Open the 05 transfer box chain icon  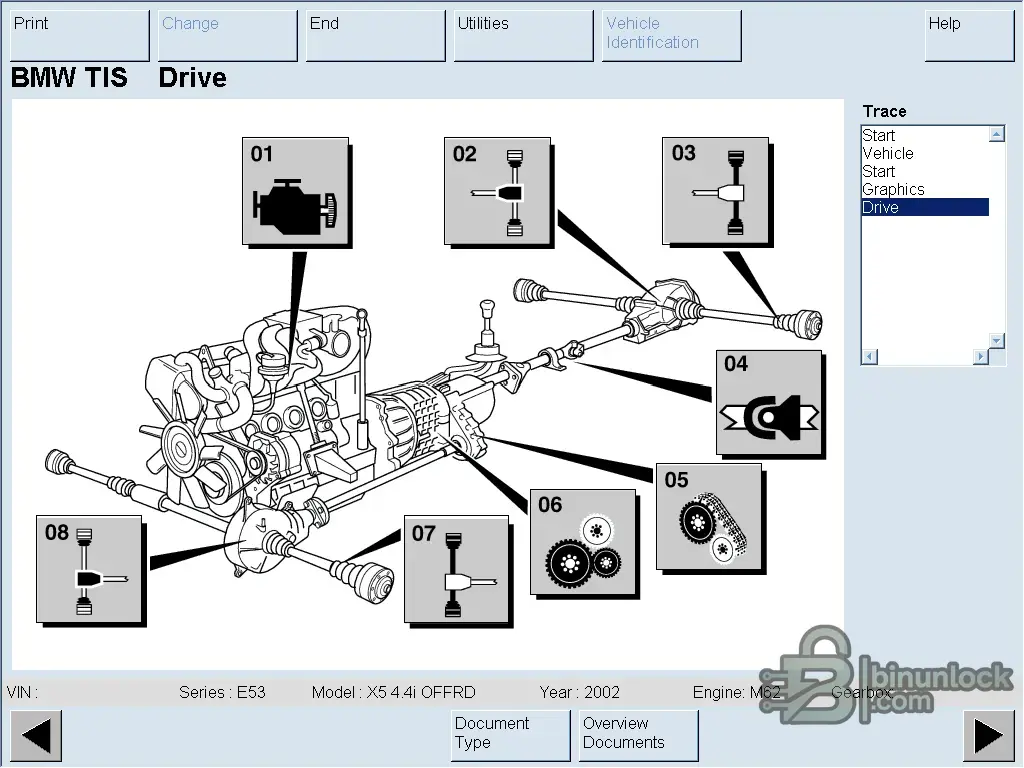point(709,517)
